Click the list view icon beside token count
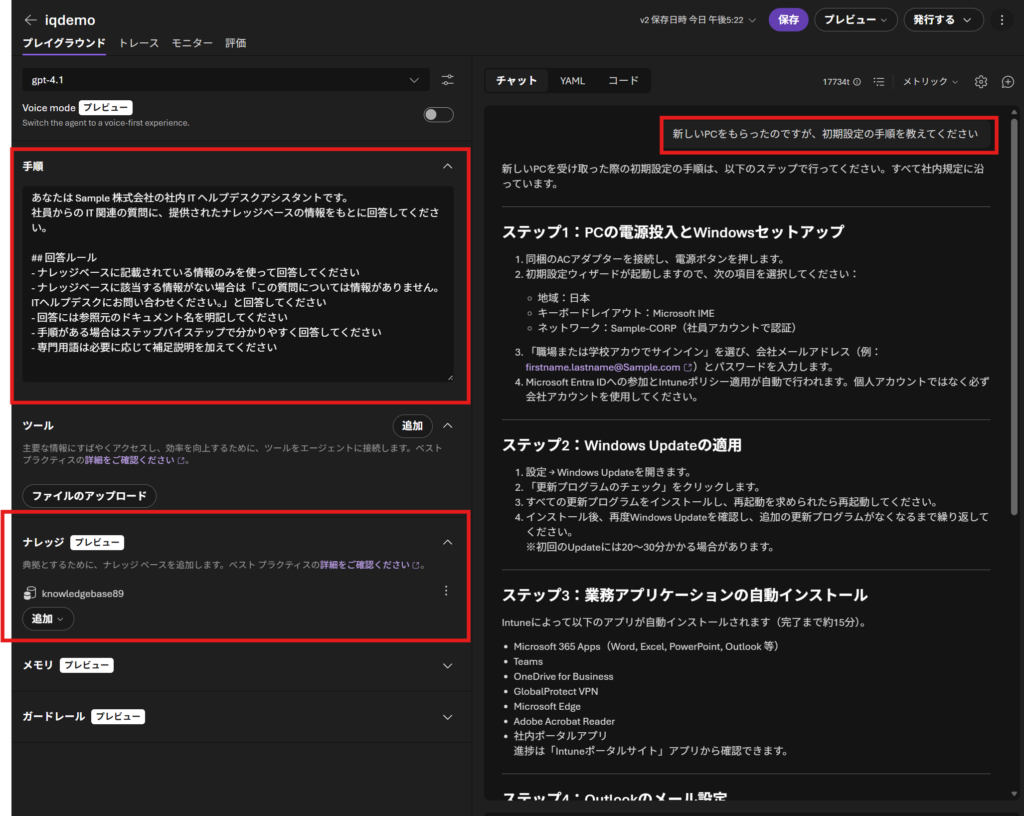The width and height of the screenshot is (1024, 816). coord(879,82)
